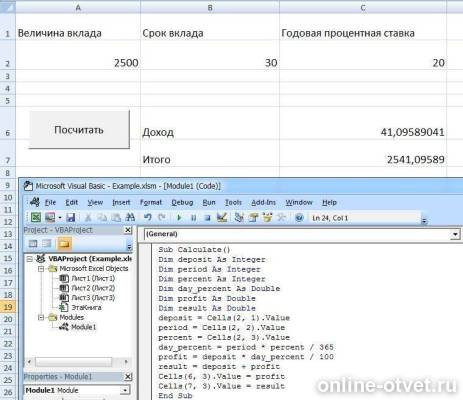Collapse the Modules folder node
Screen dimensions: 463x400
pyautogui.click(x=41, y=317)
